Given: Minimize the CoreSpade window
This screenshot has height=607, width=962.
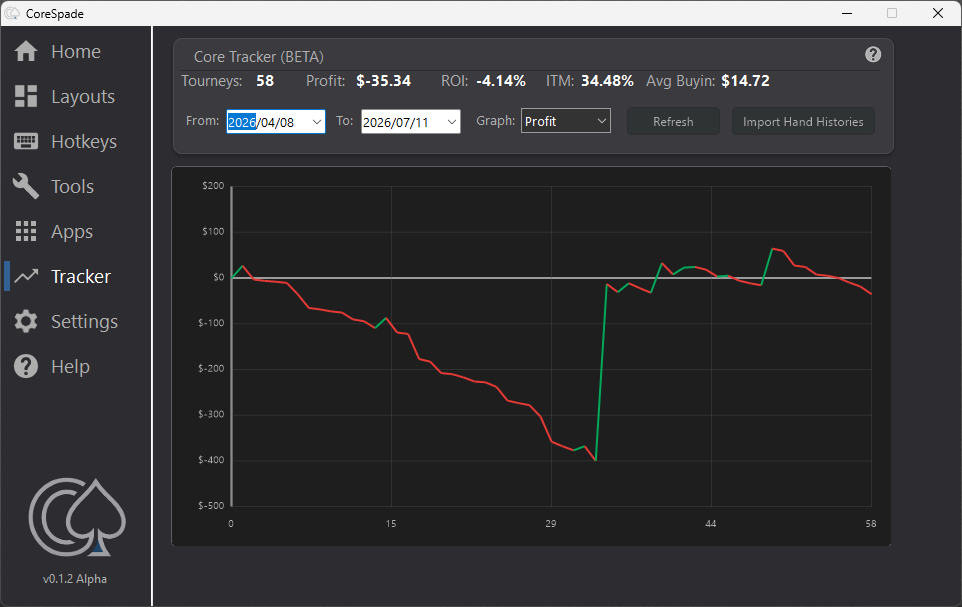Looking at the screenshot, I should click(x=847, y=13).
